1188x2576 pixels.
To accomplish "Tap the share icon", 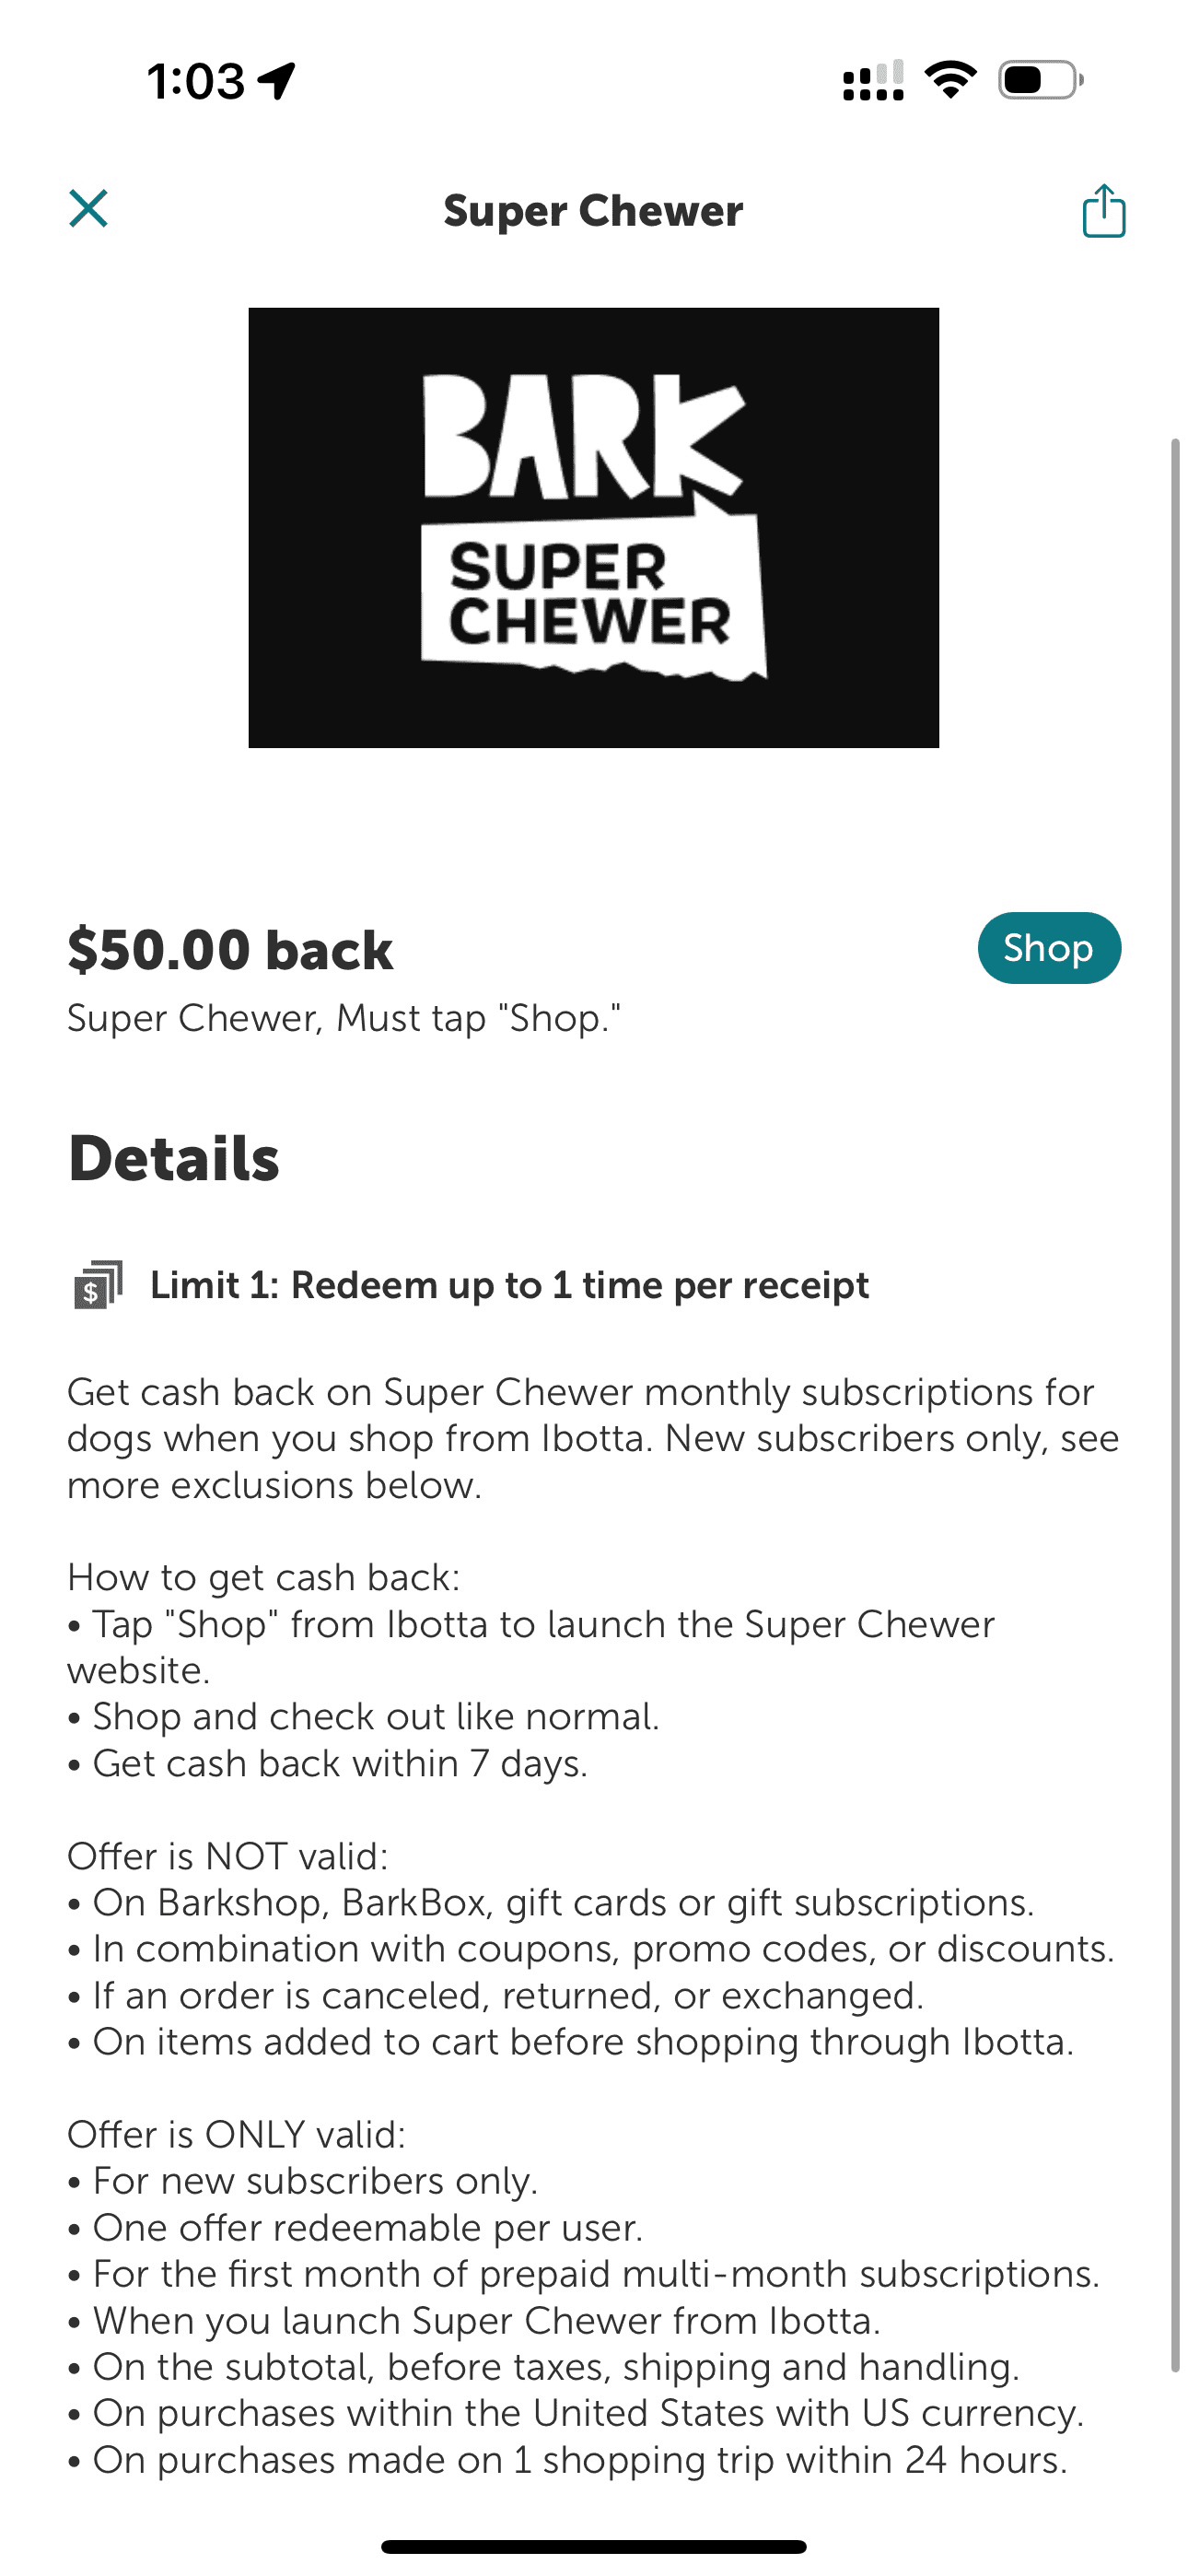I will [x=1104, y=211].
